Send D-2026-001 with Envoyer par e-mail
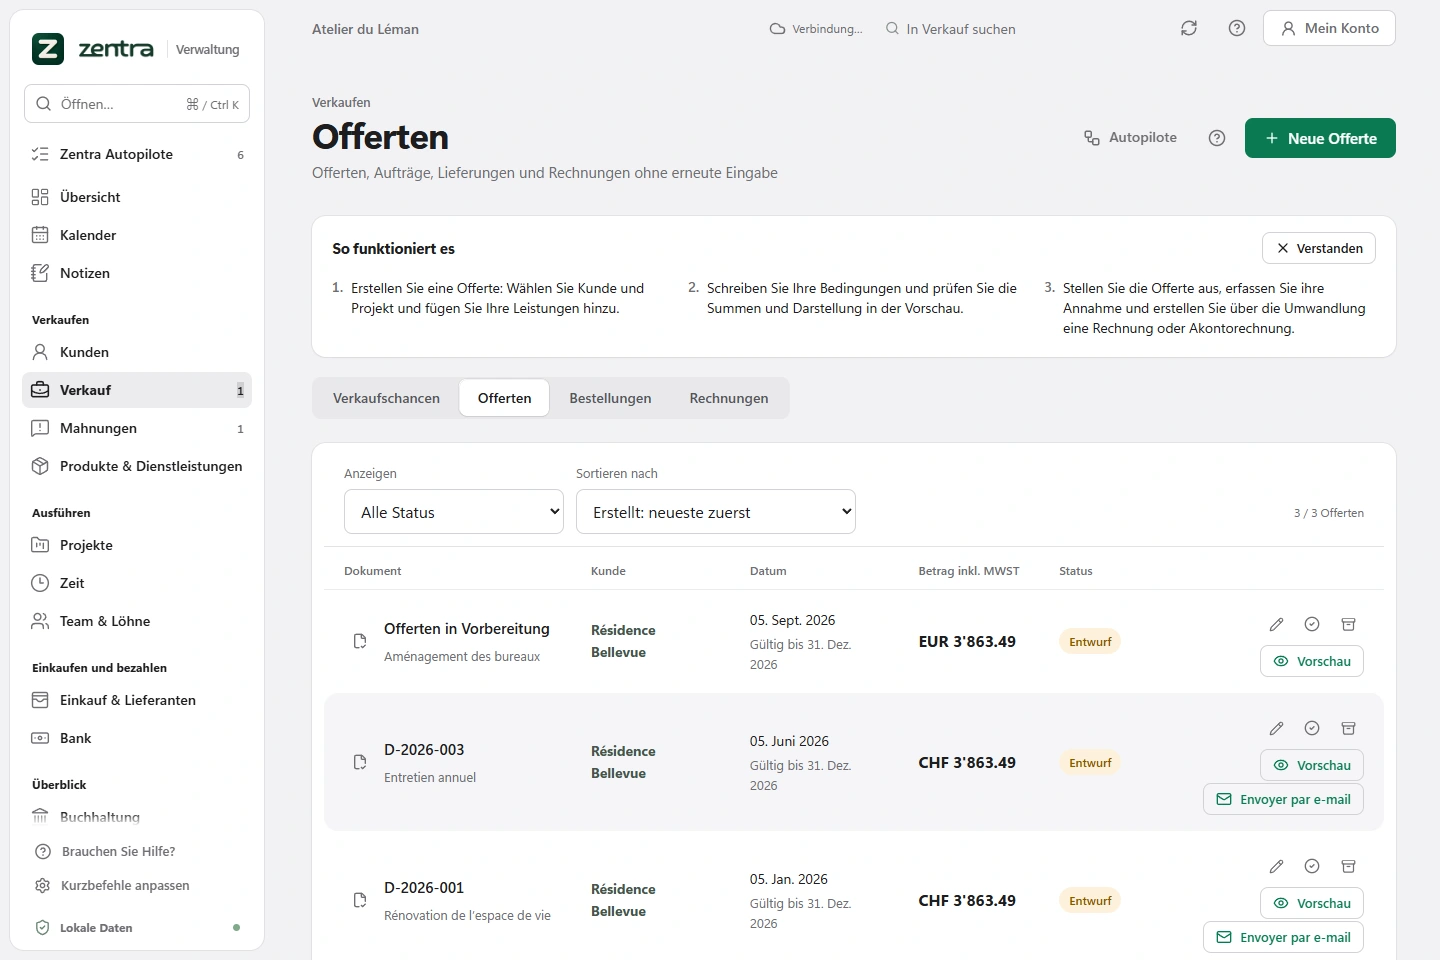 click(x=1283, y=937)
